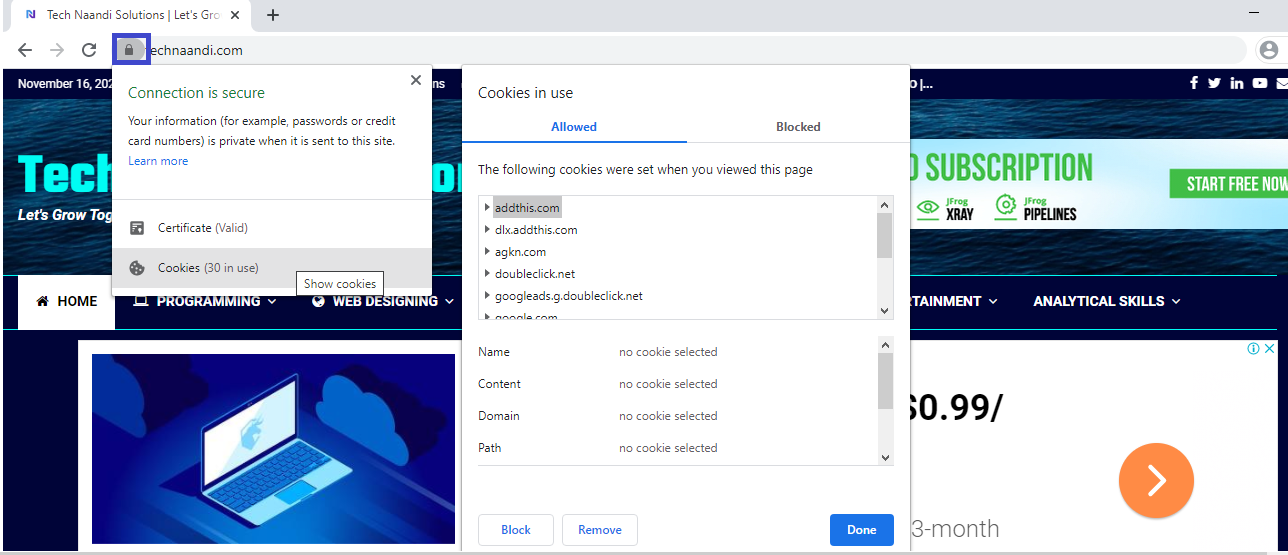Click the Cookies in use title

525,92
